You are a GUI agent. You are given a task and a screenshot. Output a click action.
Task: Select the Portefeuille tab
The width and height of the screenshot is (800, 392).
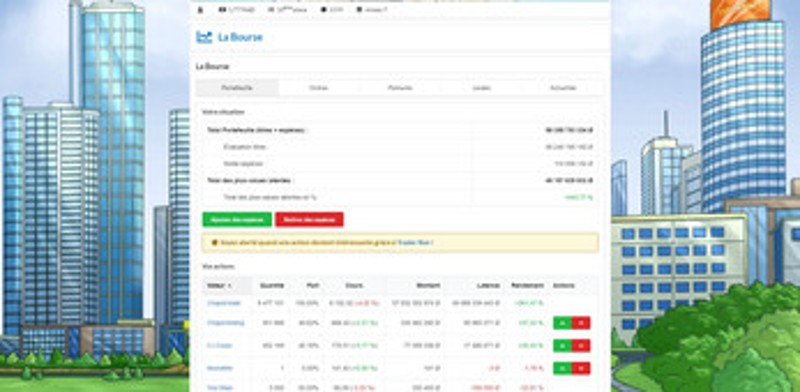click(237, 88)
